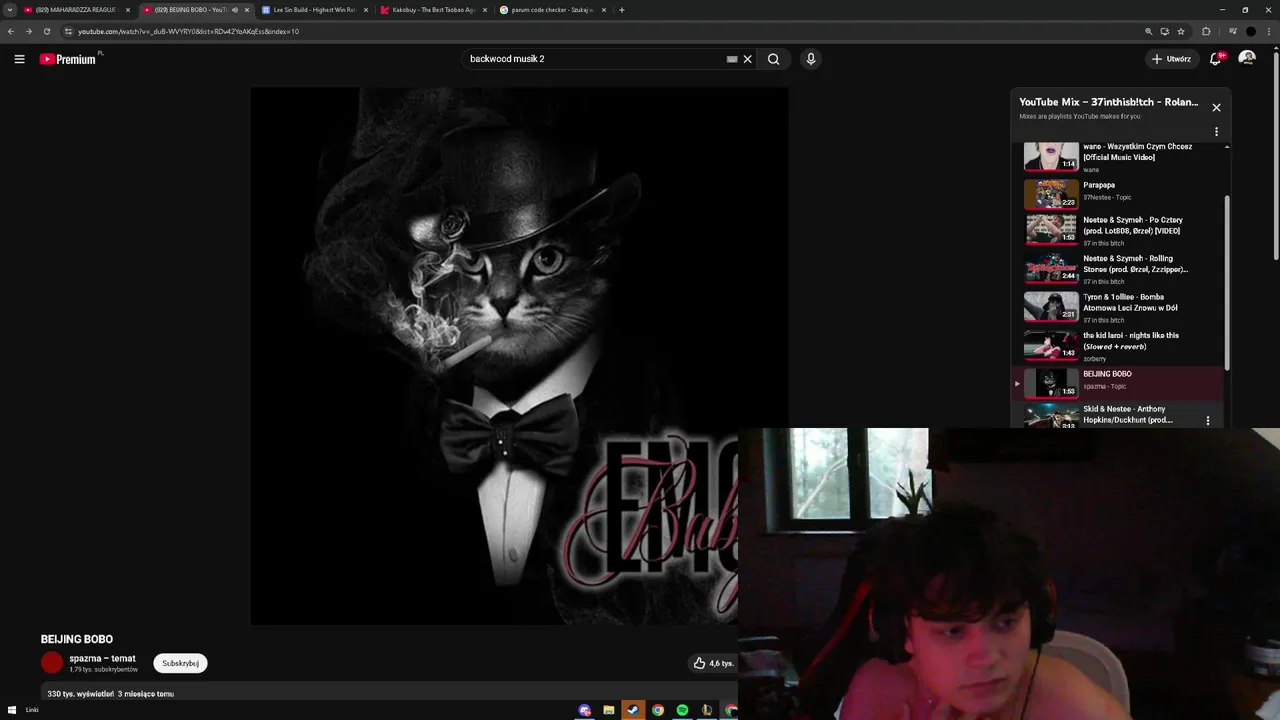1280x720 pixels.
Task: Like the video with thumbs-up 4,6 tys.
Action: click(713, 663)
